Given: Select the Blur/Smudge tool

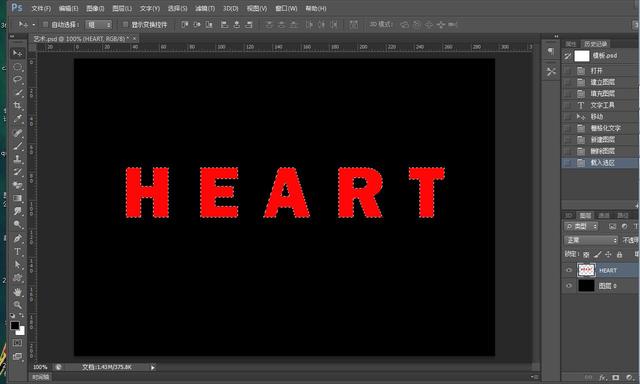Looking at the screenshot, I should point(17,211).
